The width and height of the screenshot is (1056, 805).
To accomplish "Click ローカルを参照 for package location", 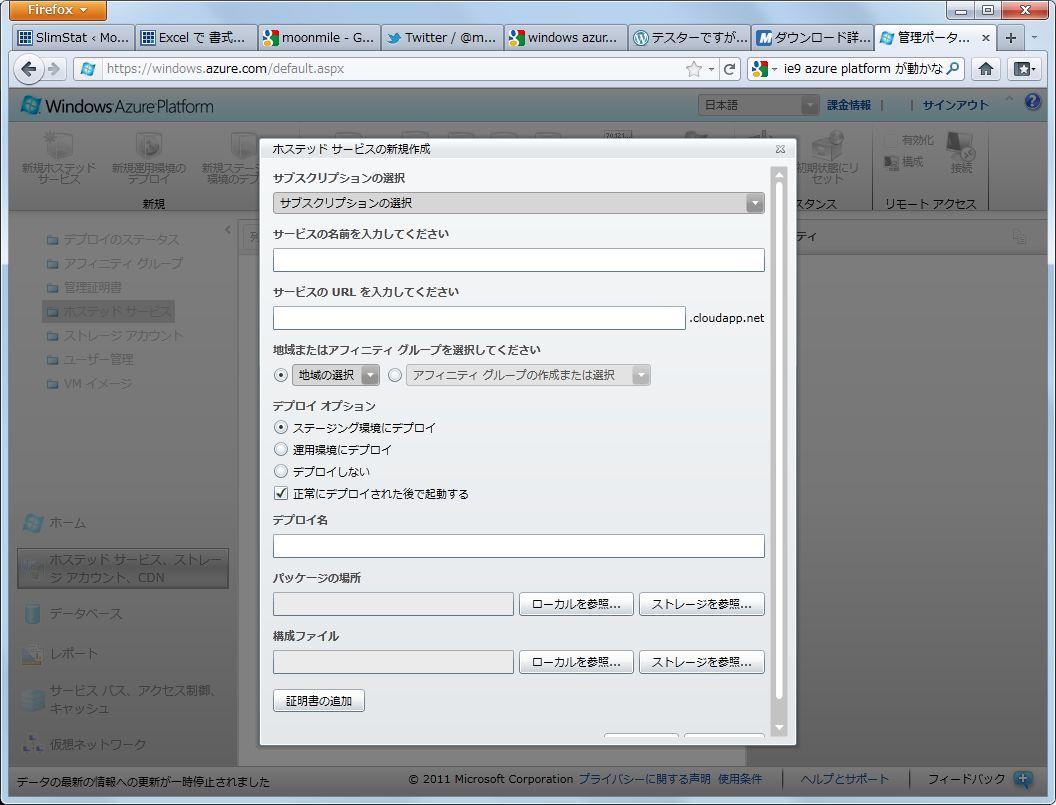I will point(576,604).
